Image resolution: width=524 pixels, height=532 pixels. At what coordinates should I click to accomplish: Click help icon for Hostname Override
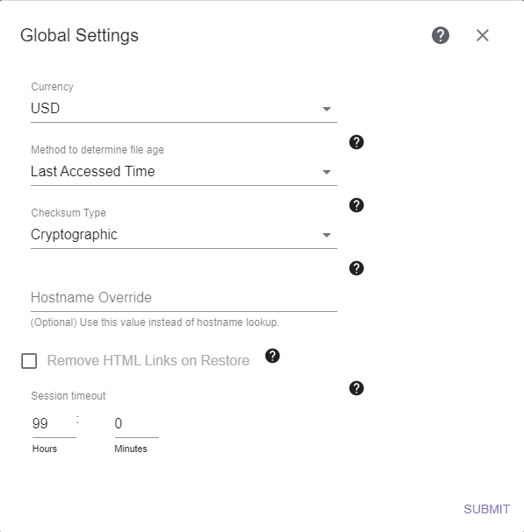coord(356,268)
